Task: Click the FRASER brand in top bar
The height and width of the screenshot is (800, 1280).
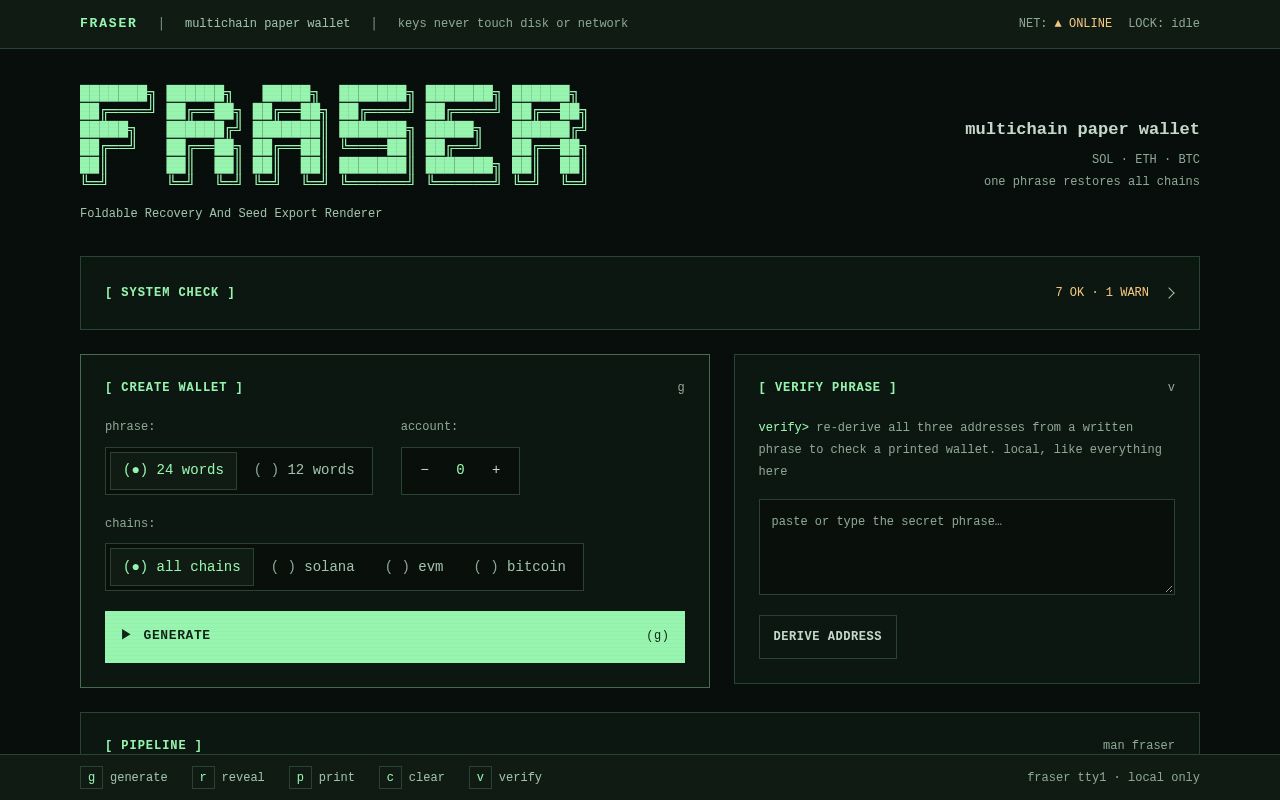Action: point(108,24)
